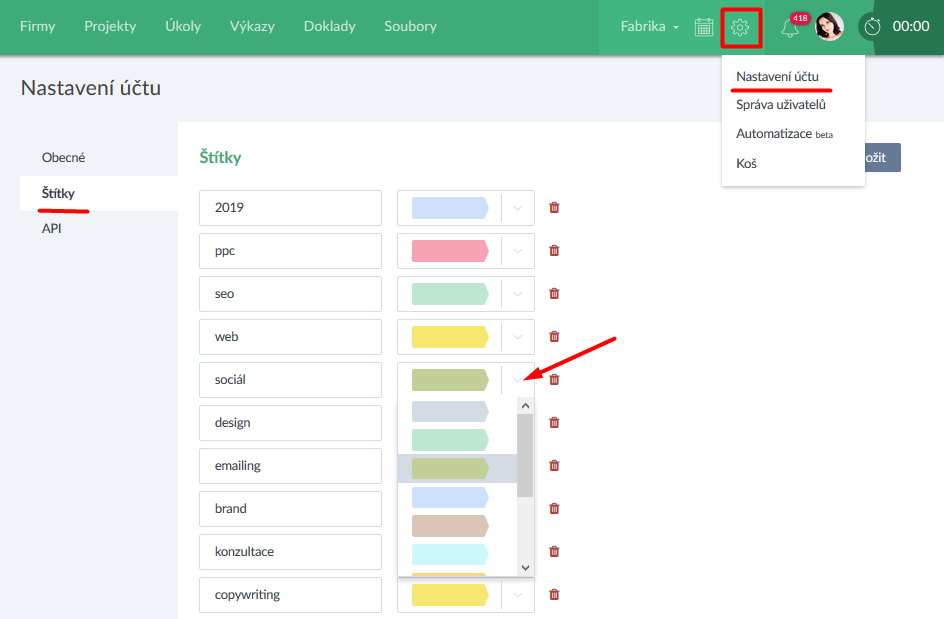This screenshot has width=944, height=619.
Task: Expand color dropdown for the seo tag
Action: 517,294
